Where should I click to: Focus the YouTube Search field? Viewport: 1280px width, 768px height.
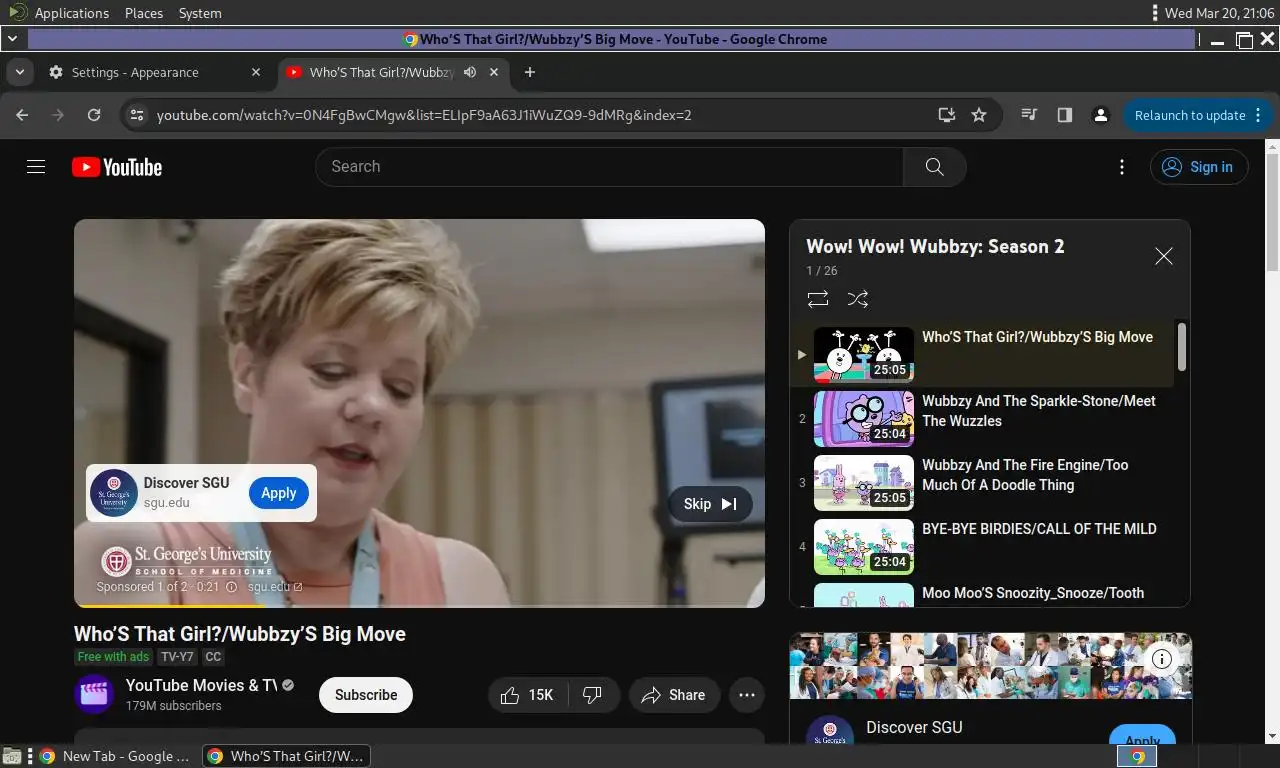[x=610, y=167]
